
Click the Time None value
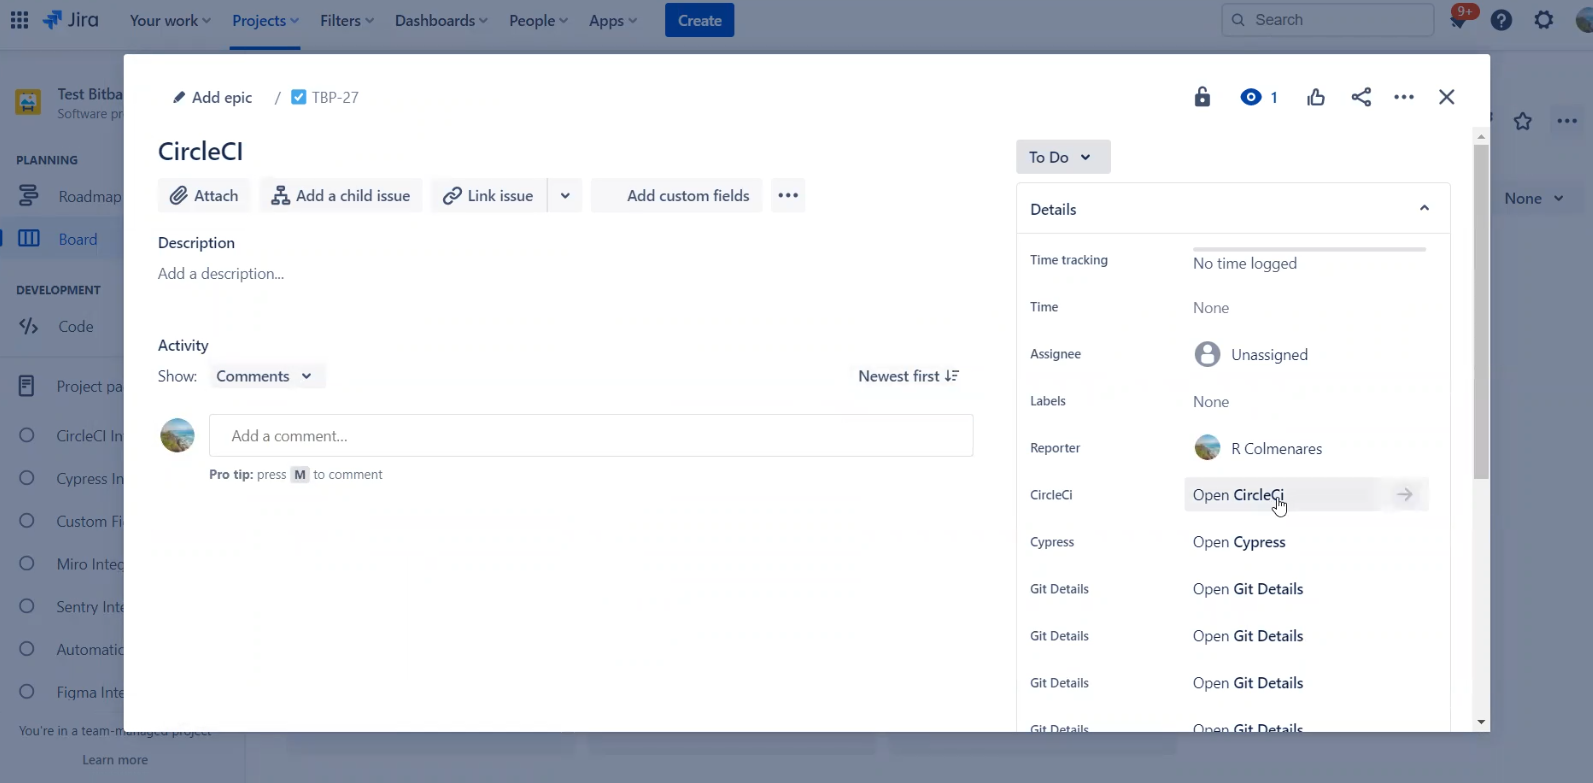[x=1211, y=307]
